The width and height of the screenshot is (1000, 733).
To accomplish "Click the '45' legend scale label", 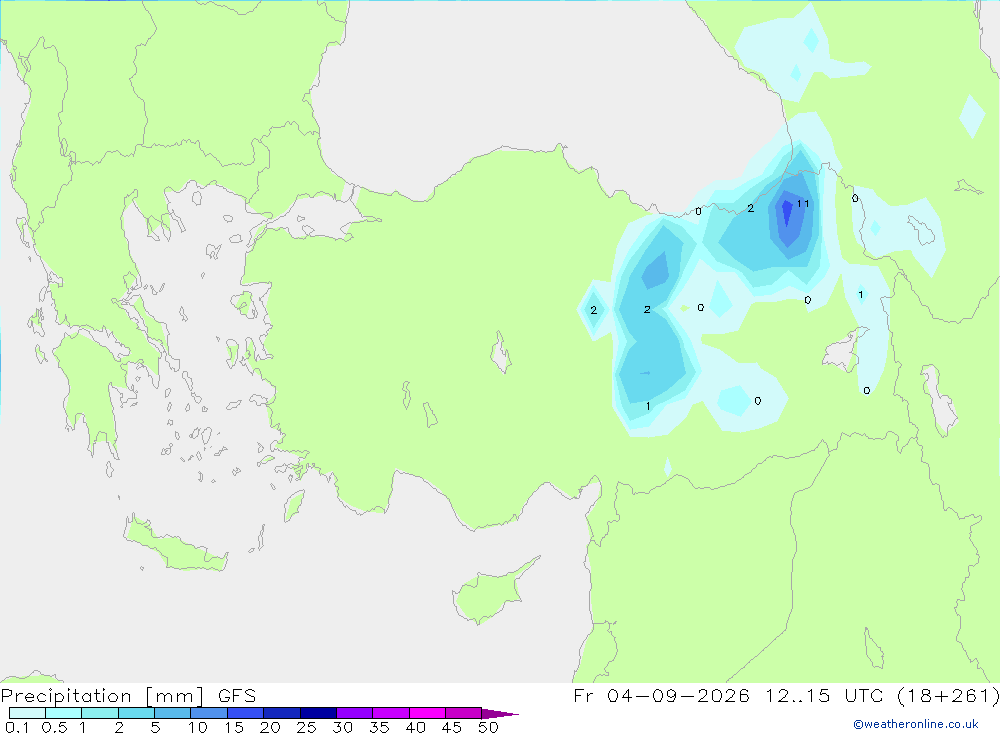I will 452,727.
